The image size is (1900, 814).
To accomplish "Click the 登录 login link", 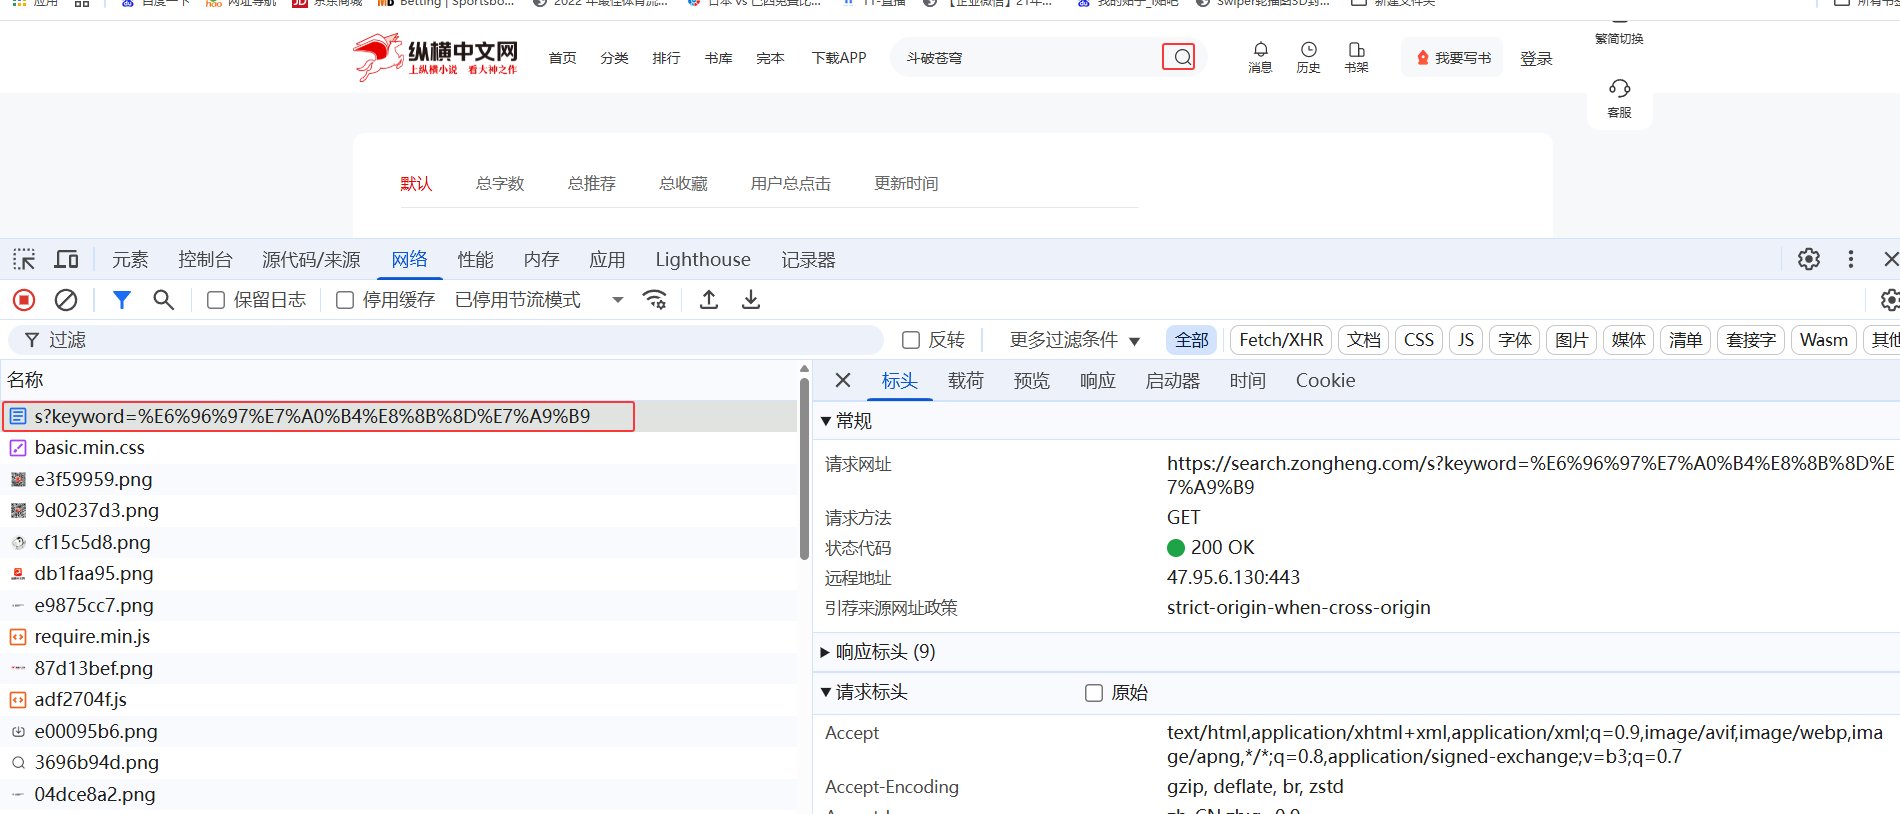I will point(1536,59).
